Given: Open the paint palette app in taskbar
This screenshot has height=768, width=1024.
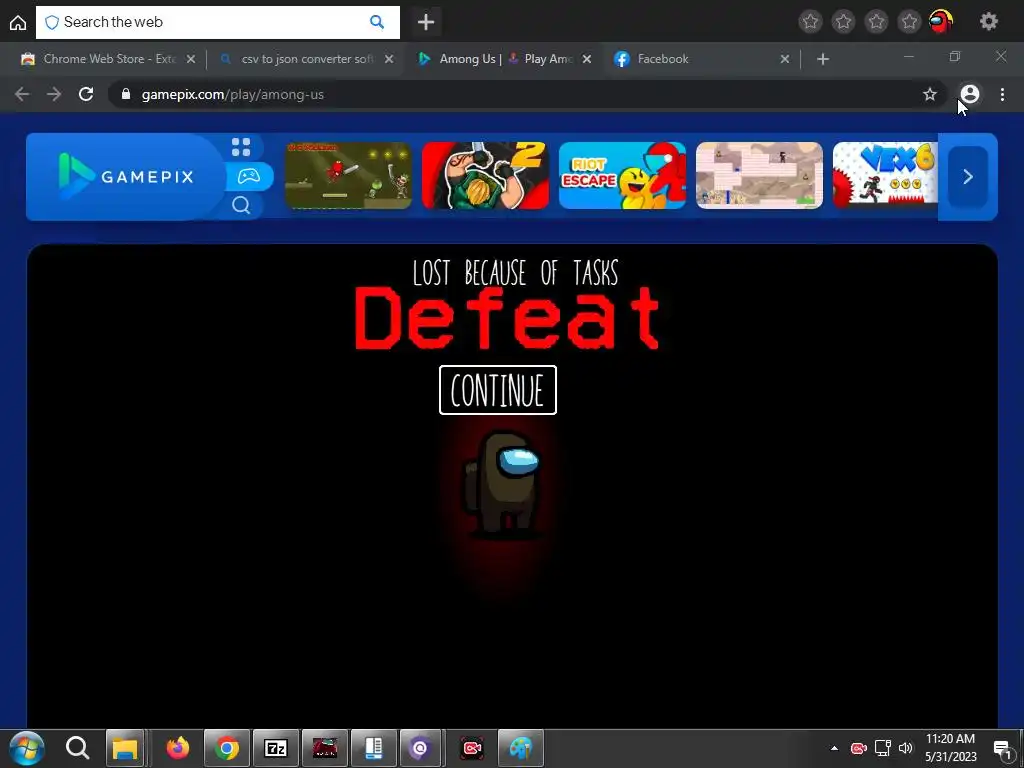Looking at the screenshot, I should 520,748.
